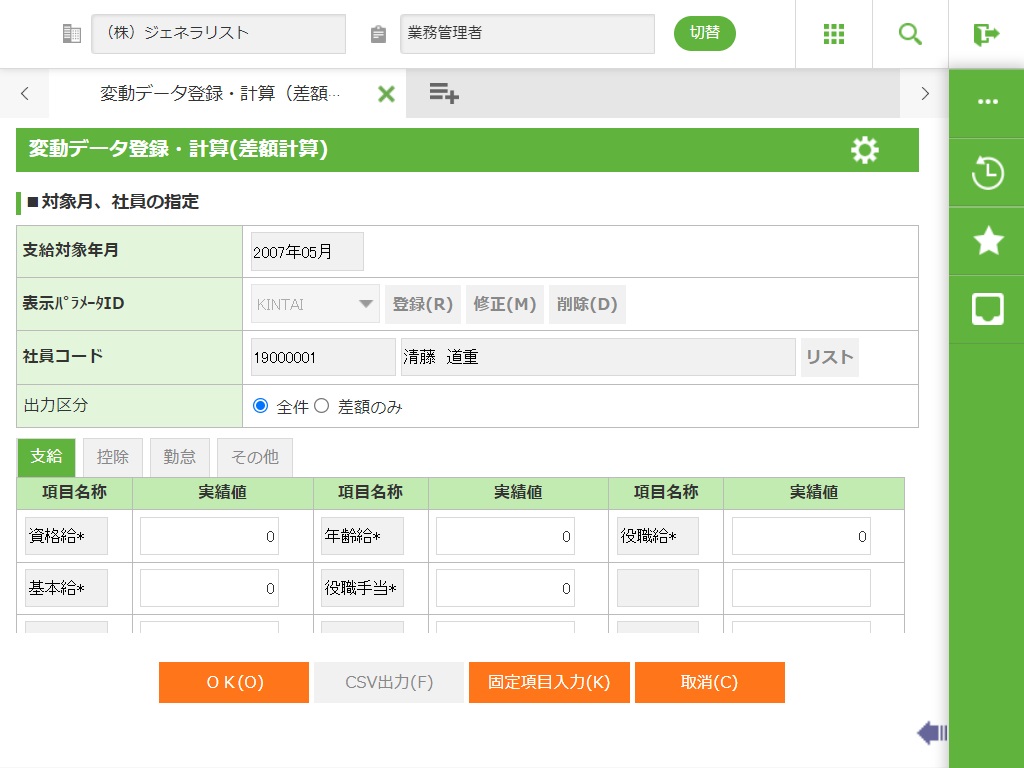Click the 切替 switch button
Screen dimensions: 1024x768
[x=704, y=33]
